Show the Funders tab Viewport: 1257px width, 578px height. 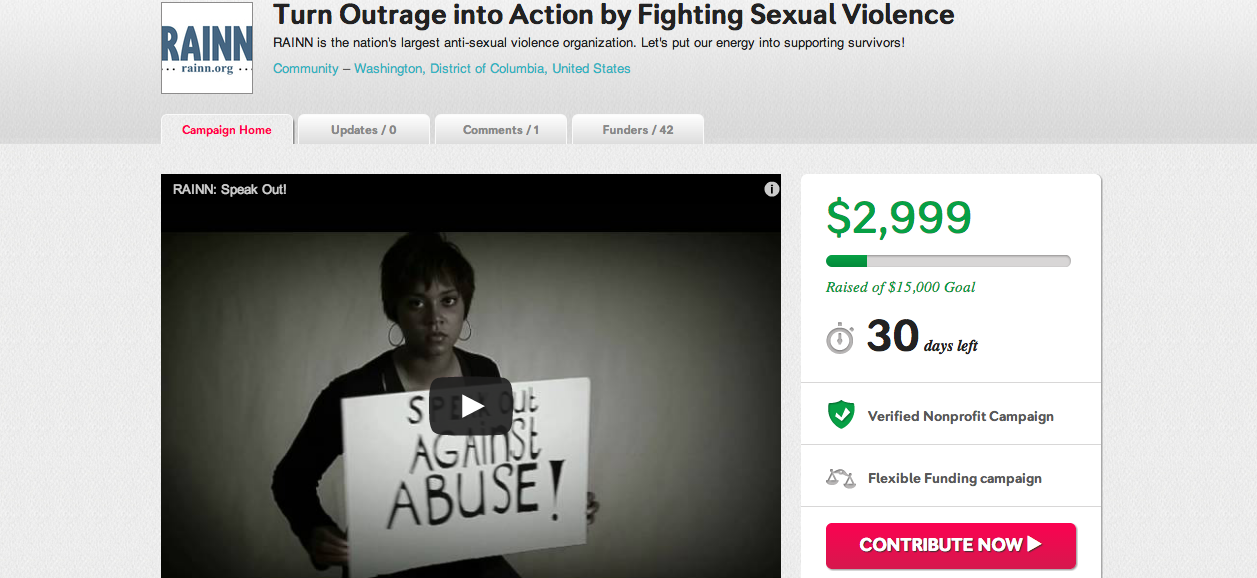point(638,130)
